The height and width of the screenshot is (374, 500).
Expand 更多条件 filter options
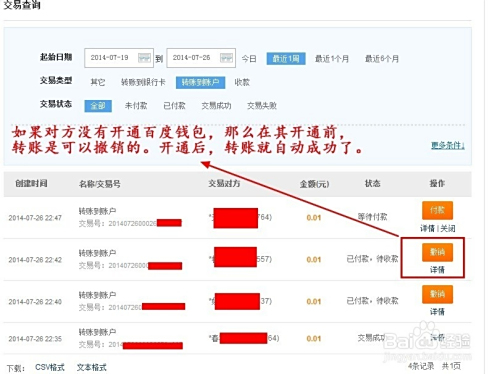448,146
